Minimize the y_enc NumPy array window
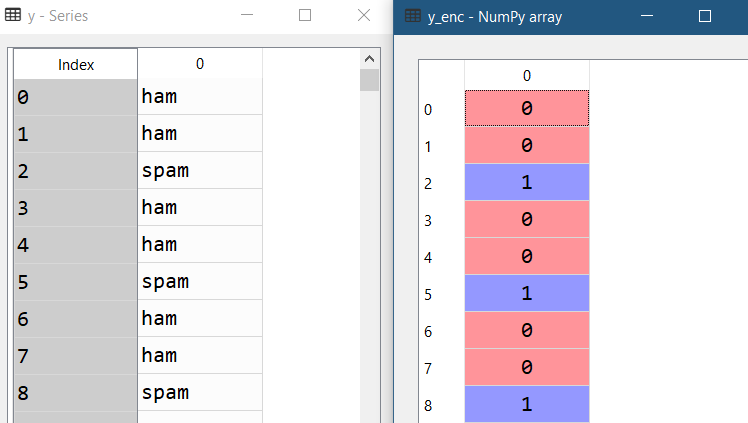Viewport: 748px width, 423px height. click(647, 16)
